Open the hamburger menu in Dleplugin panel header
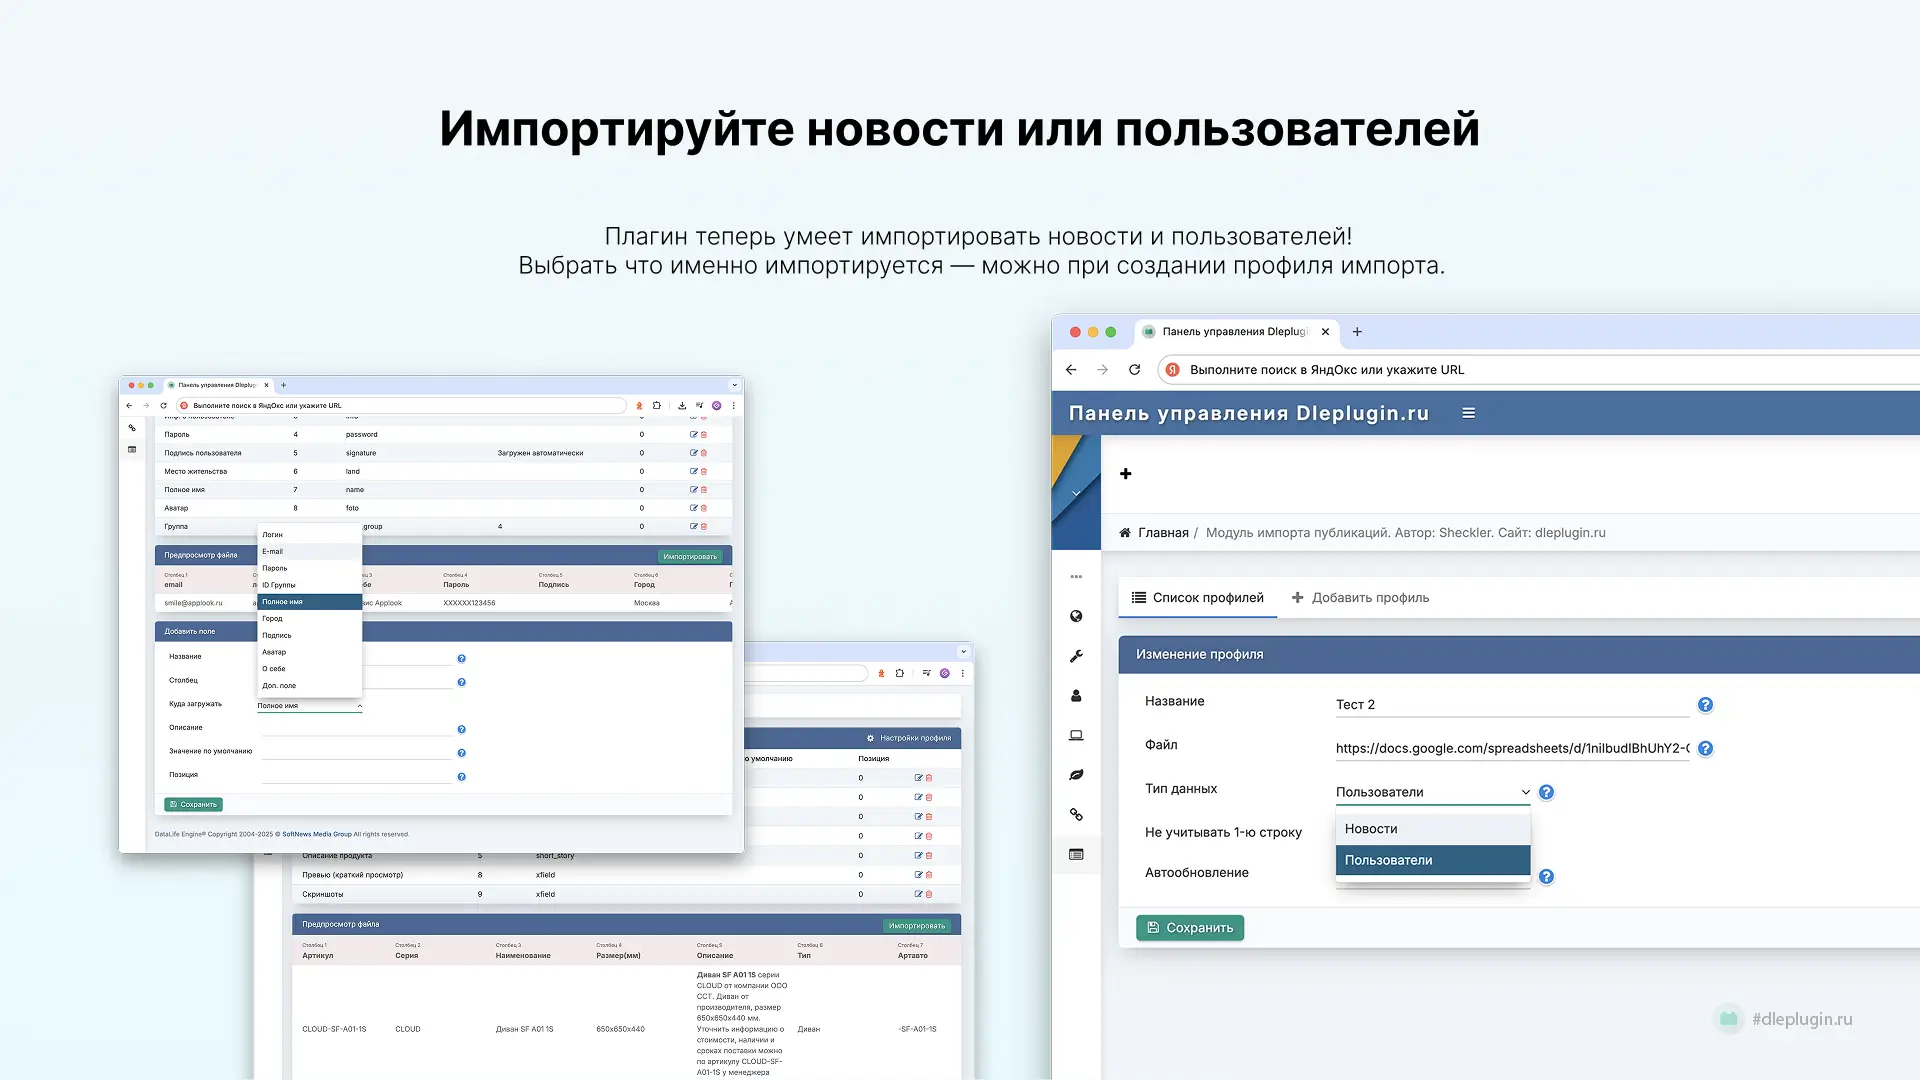The height and width of the screenshot is (1080, 1920). 1468,413
